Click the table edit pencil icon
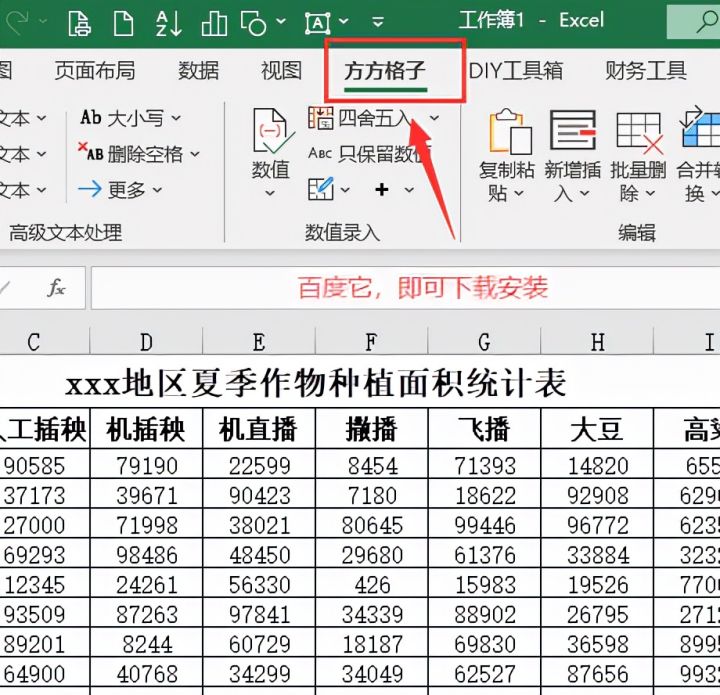The width and height of the screenshot is (720, 695). coord(321,189)
